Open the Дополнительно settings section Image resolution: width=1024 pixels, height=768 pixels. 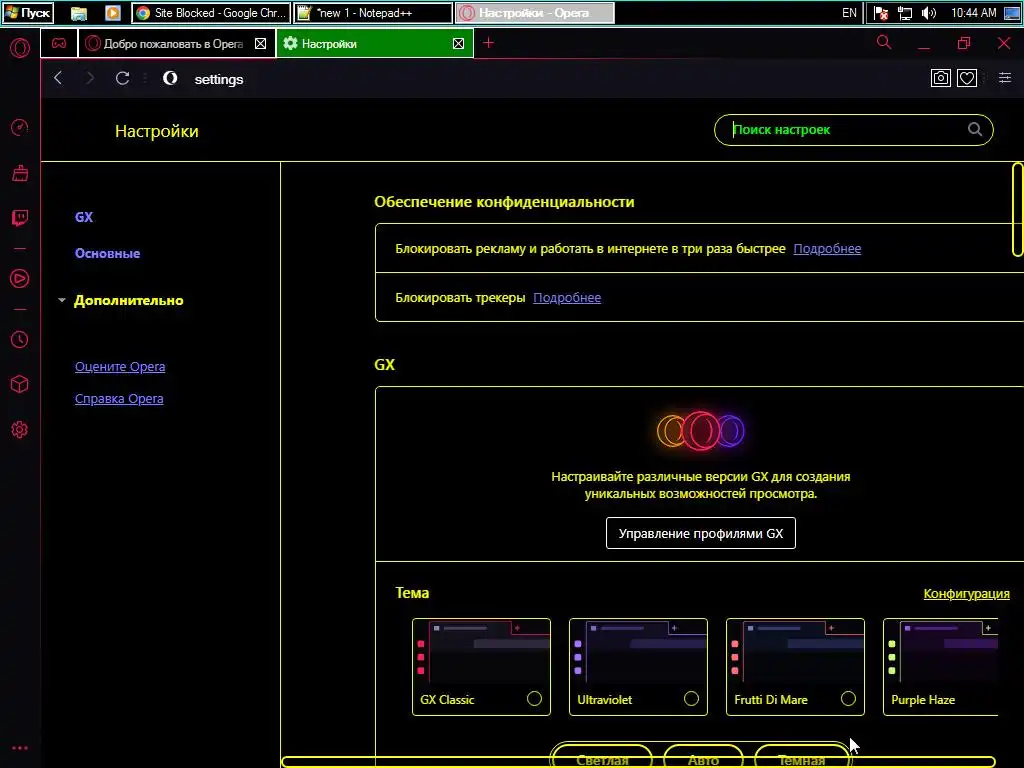tap(129, 300)
